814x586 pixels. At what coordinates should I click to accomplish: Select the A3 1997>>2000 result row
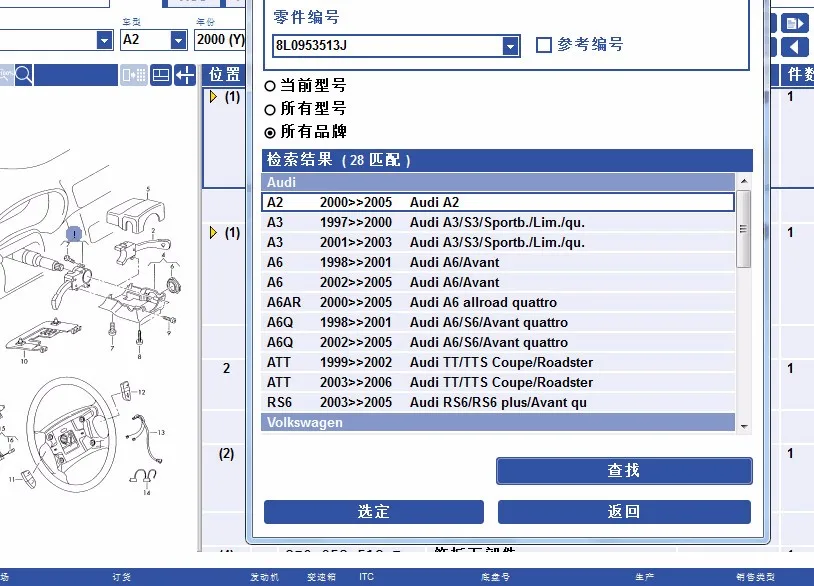click(x=498, y=223)
